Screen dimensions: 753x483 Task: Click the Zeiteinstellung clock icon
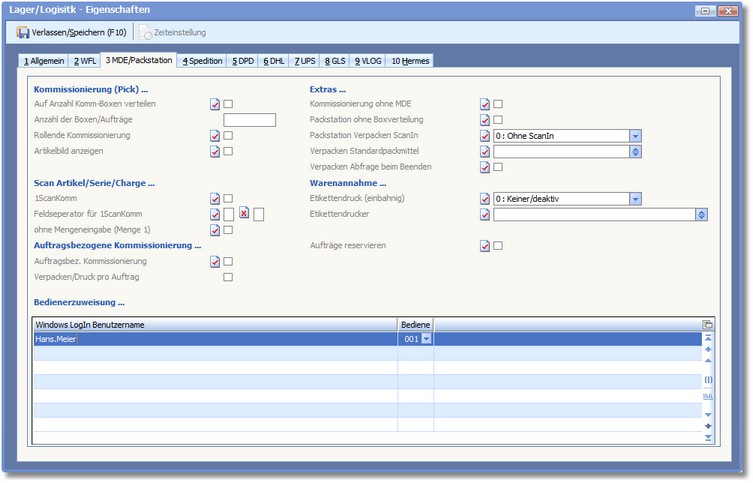[146, 32]
